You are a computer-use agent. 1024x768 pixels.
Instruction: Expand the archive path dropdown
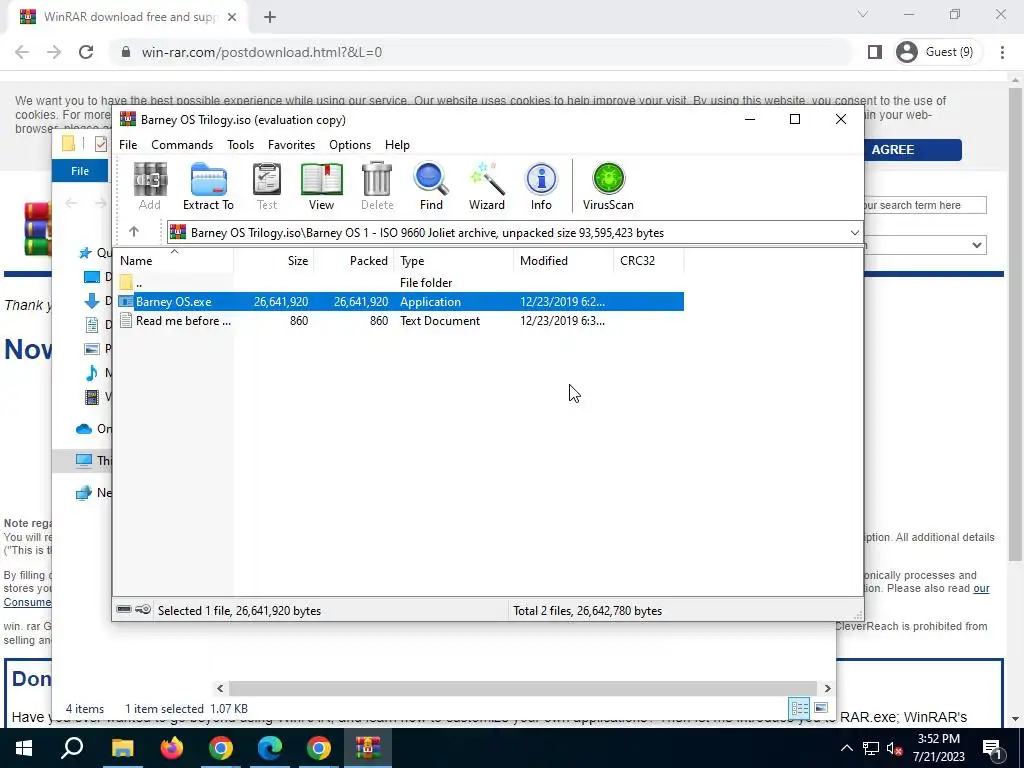(854, 232)
